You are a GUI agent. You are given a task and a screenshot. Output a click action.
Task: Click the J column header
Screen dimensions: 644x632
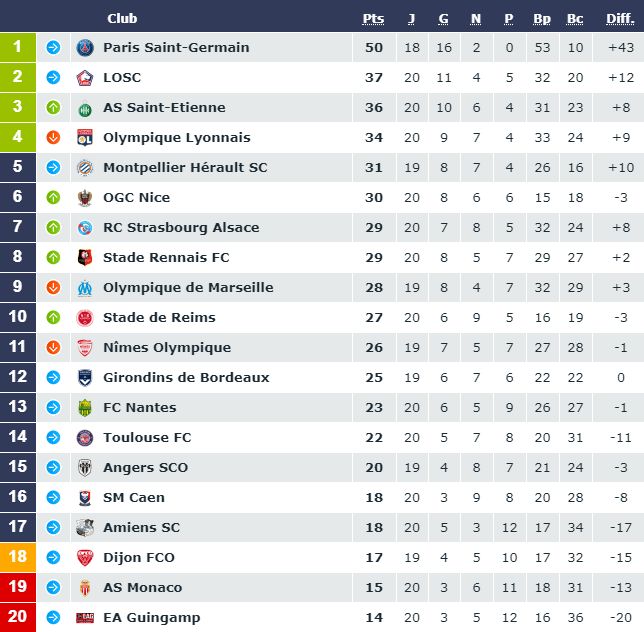412,19
